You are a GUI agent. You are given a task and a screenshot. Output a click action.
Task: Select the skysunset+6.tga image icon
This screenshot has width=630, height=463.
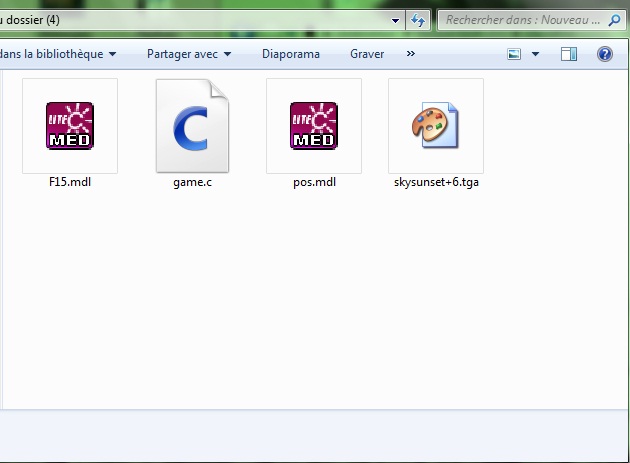[436, 126]
